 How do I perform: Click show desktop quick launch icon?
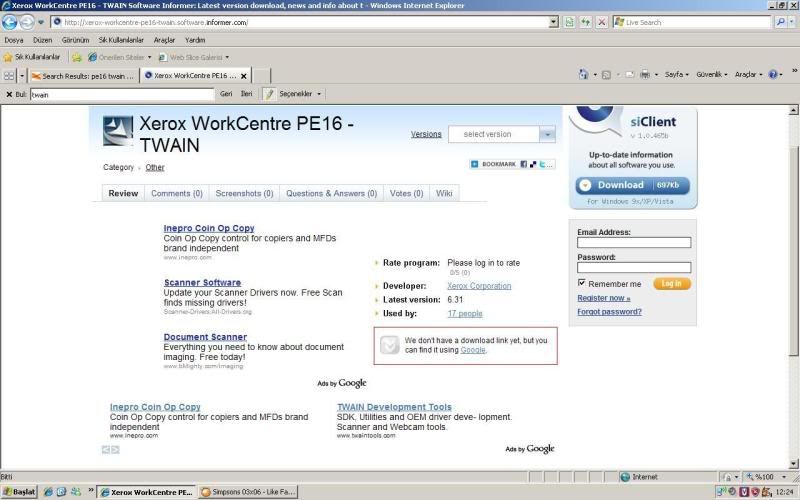pyautogui.click(x=61, y=492)
